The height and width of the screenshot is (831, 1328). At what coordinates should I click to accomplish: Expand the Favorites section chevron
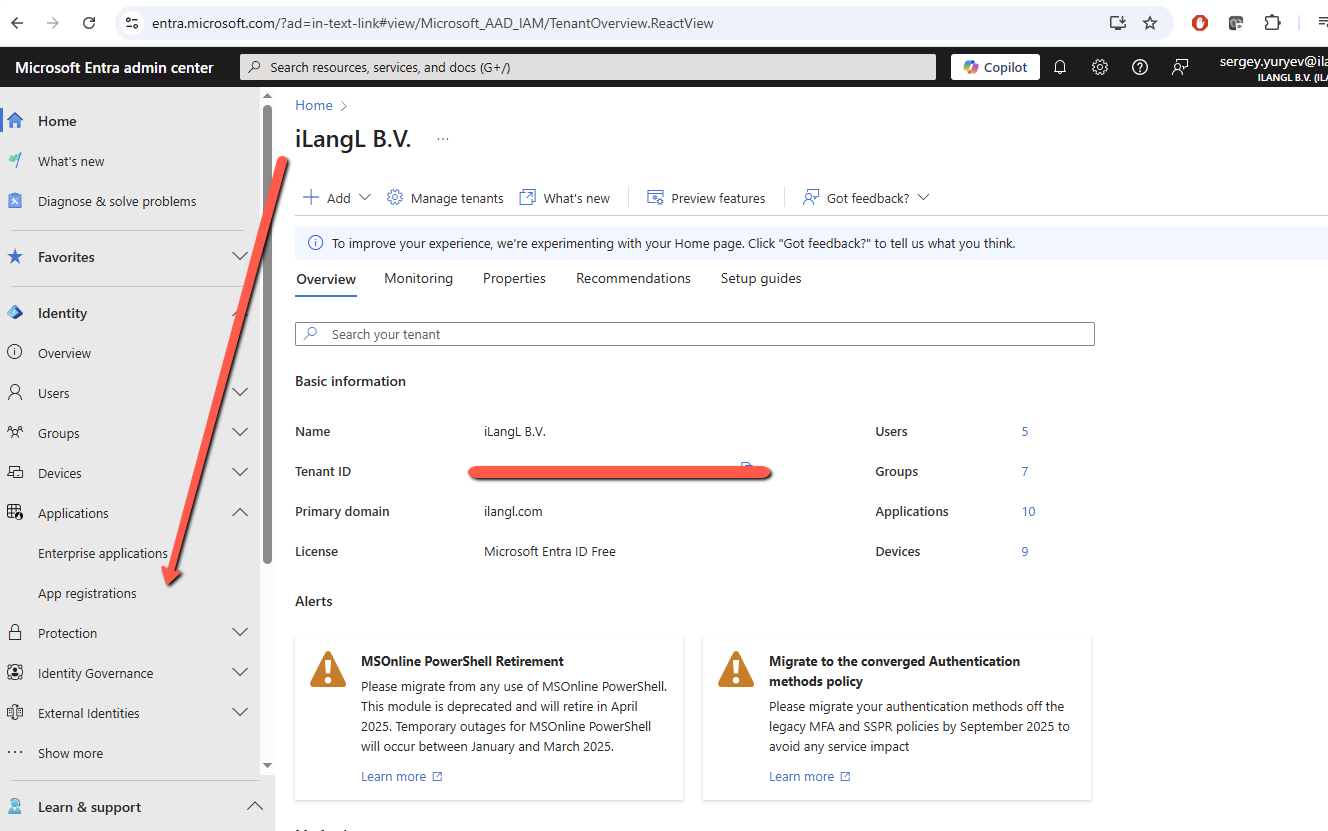pos(240,257)
